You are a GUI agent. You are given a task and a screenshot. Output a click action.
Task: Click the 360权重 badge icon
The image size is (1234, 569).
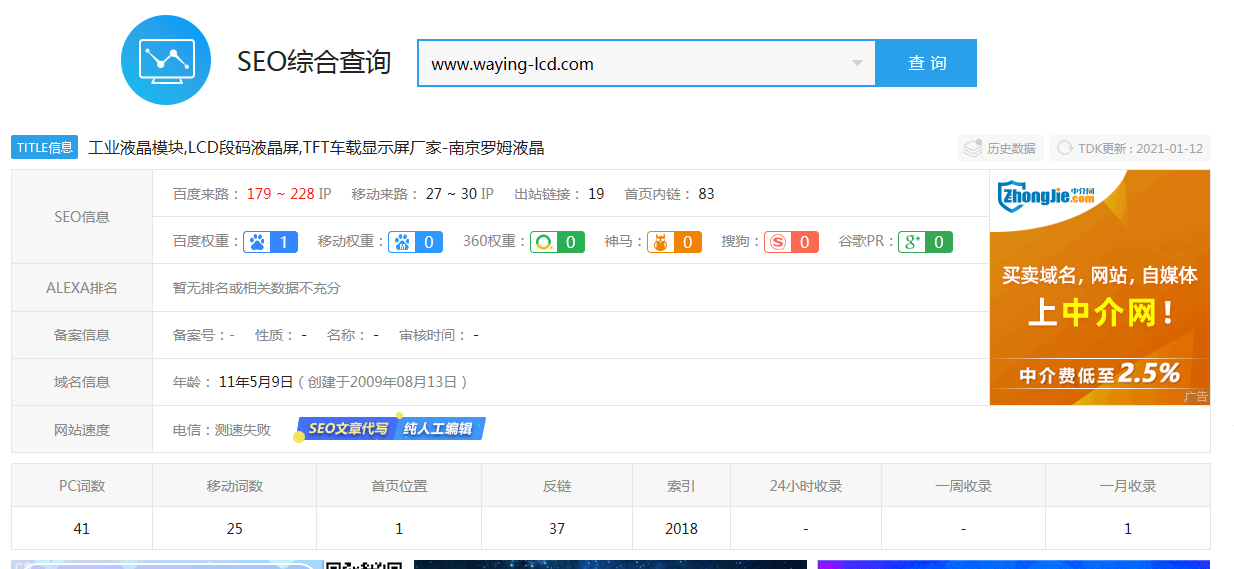click(x=557, y=241)
